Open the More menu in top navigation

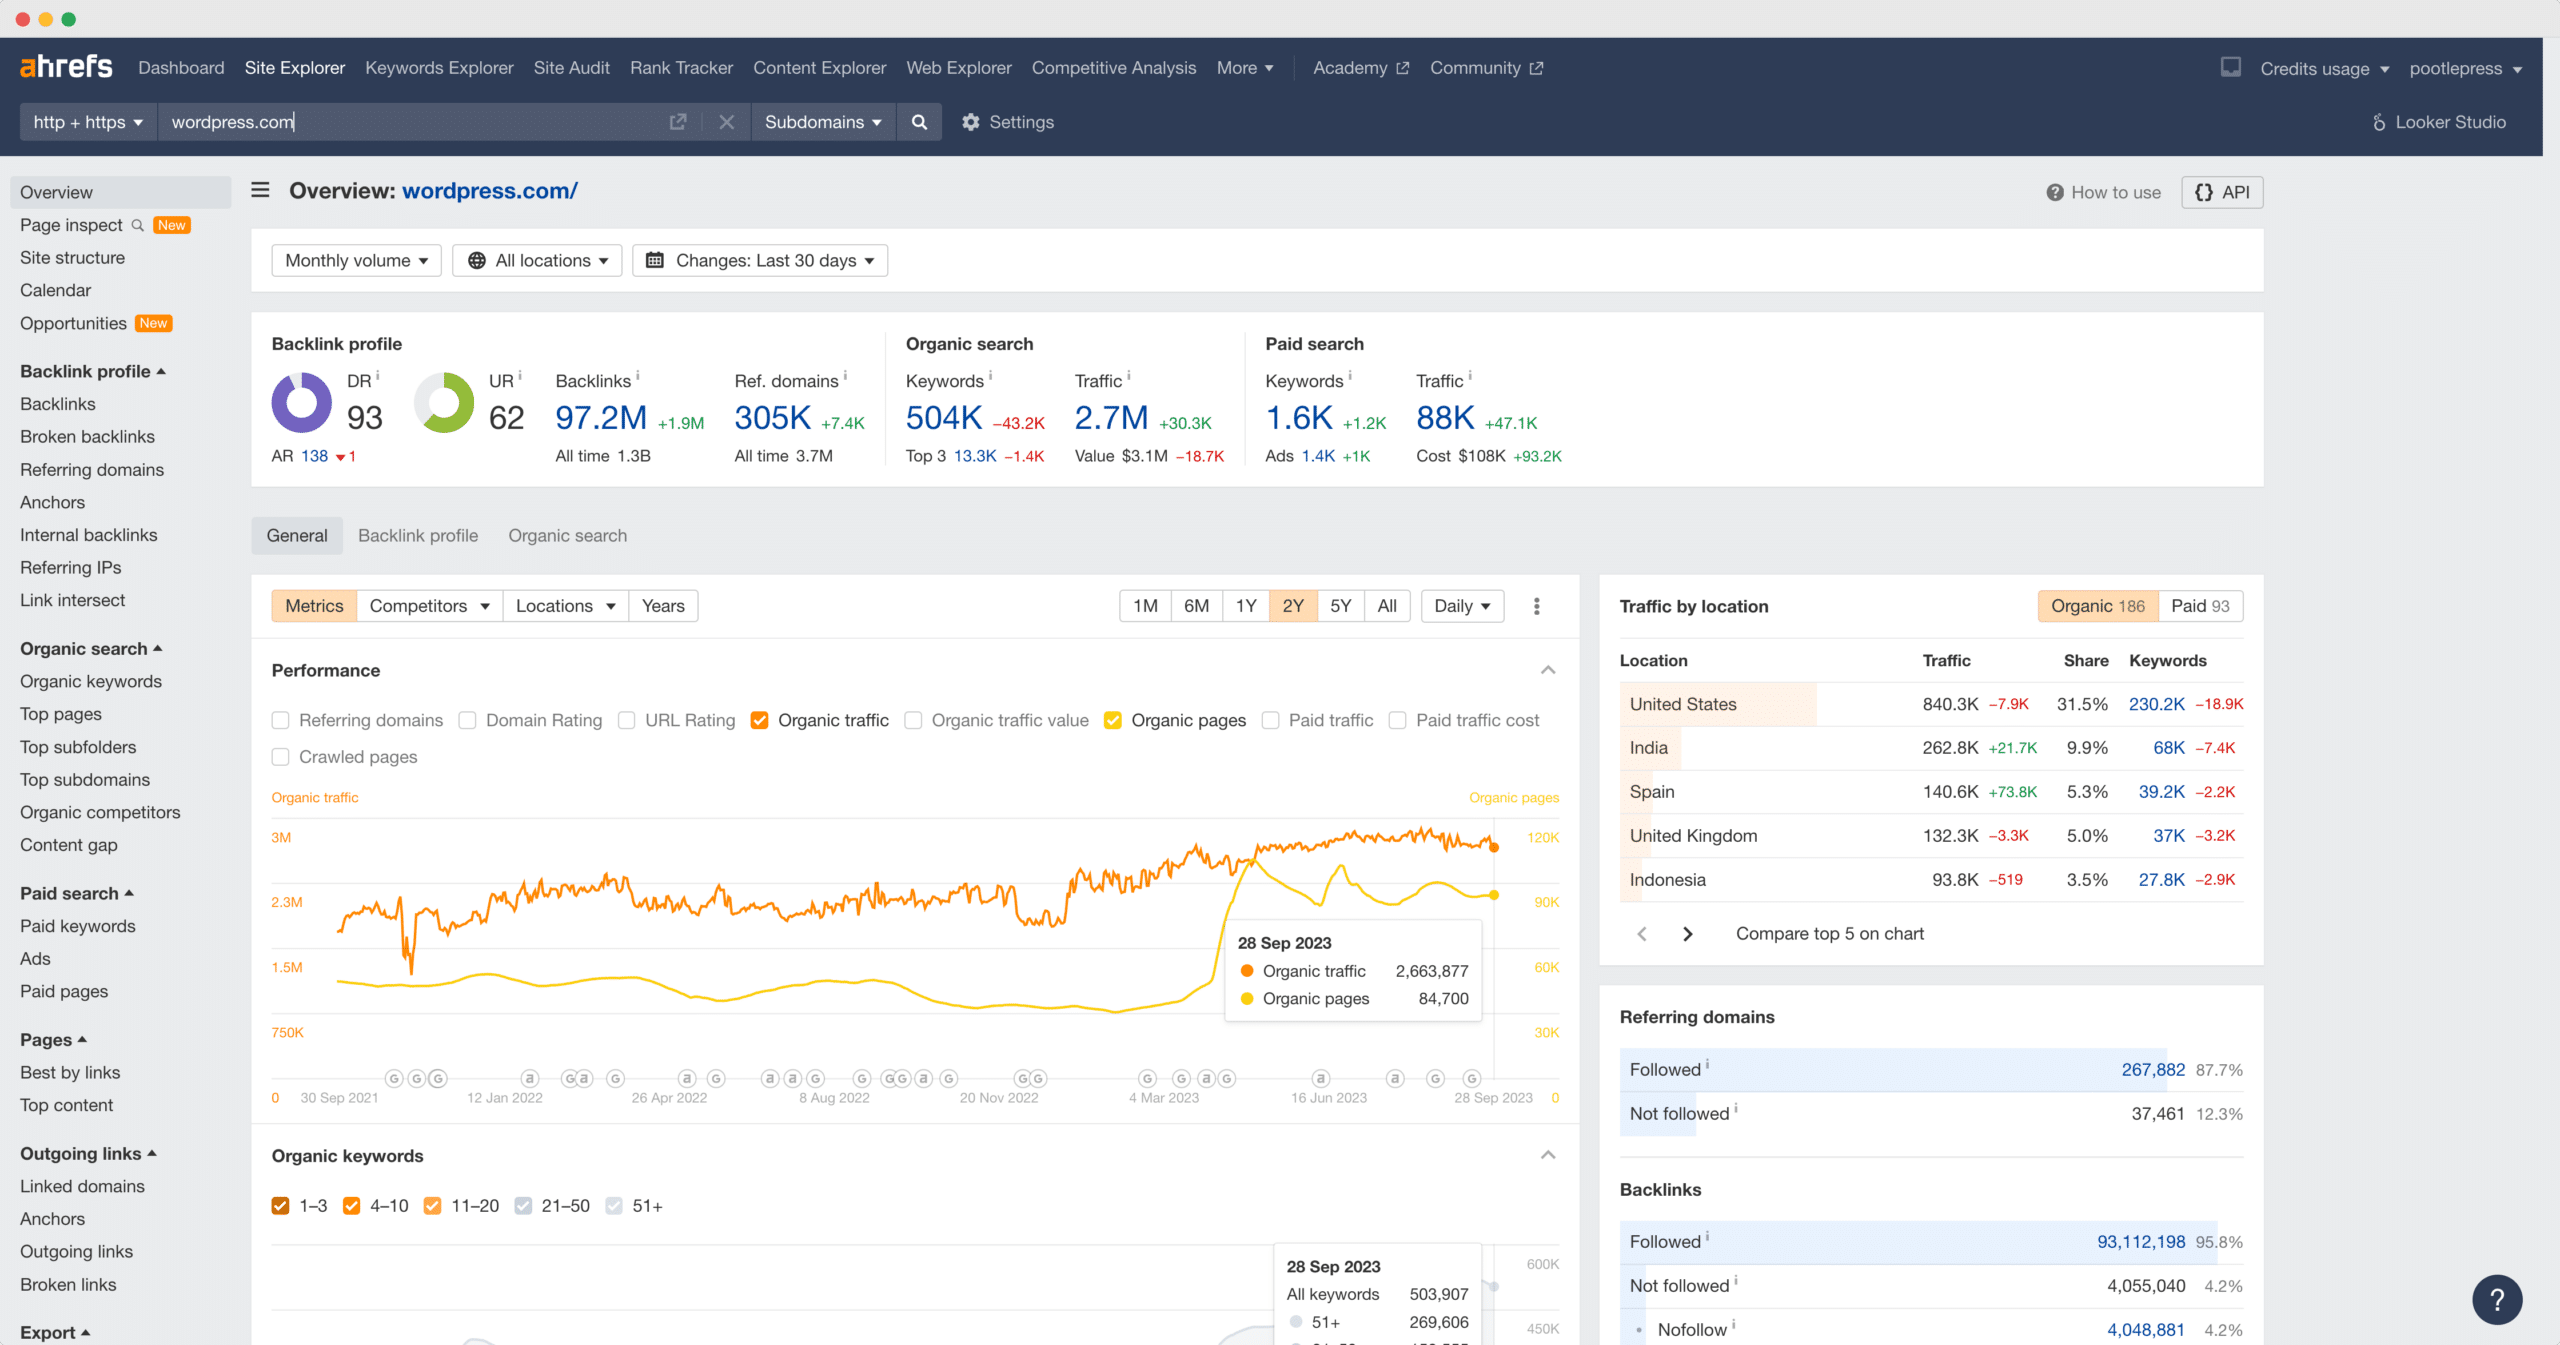pyautogui.click(x=1245, y=67)
